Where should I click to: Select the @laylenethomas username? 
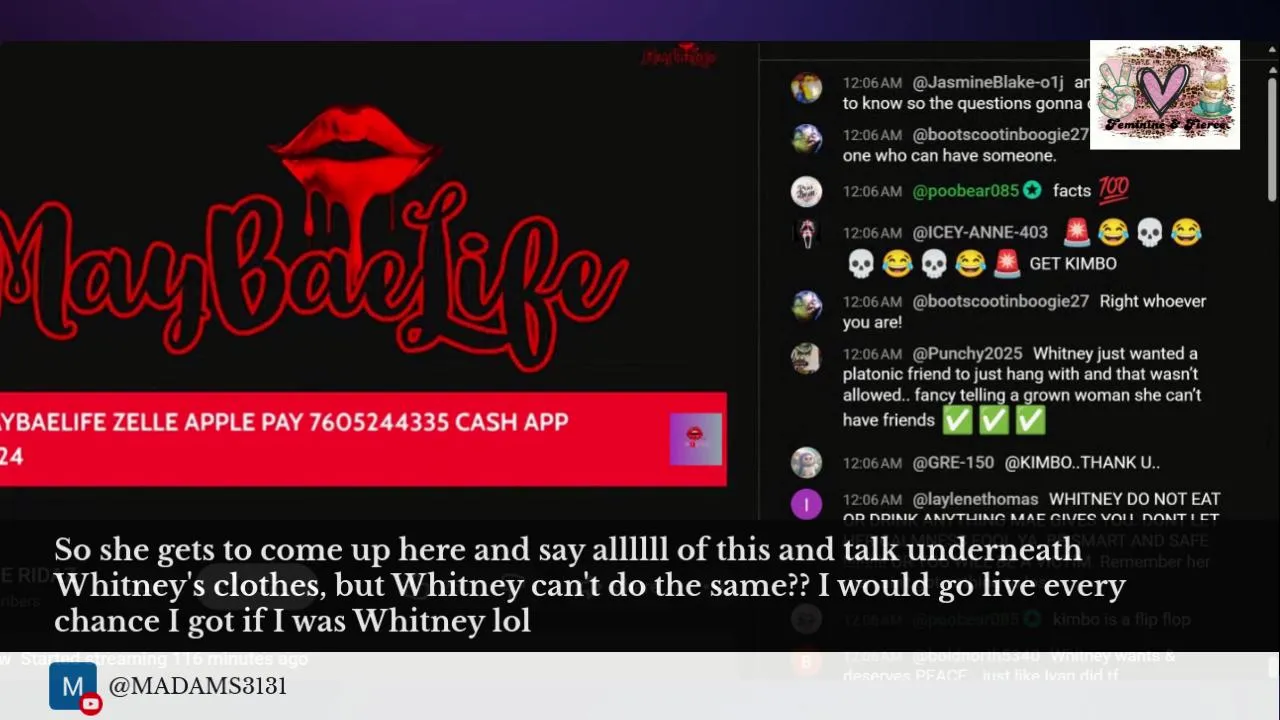[975, 499]
